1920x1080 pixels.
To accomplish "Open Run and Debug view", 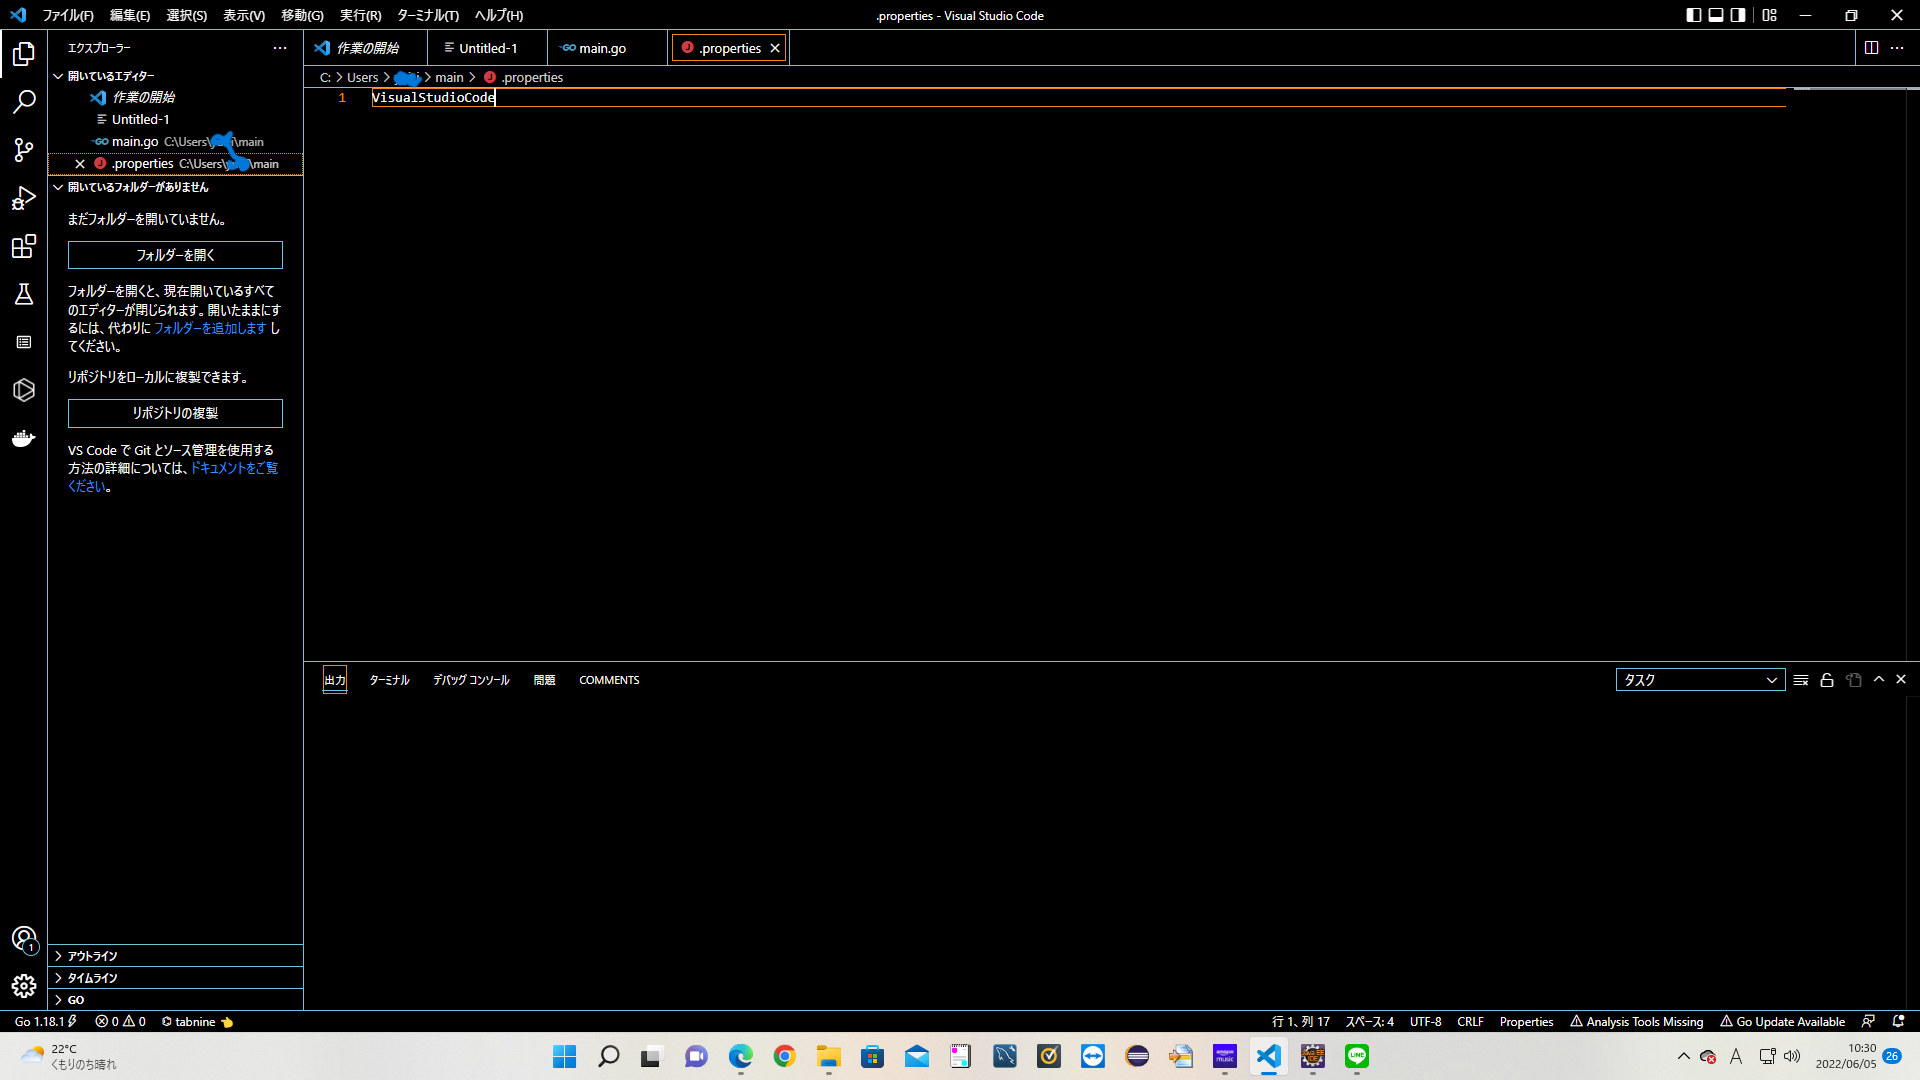I will coord(24,198).
